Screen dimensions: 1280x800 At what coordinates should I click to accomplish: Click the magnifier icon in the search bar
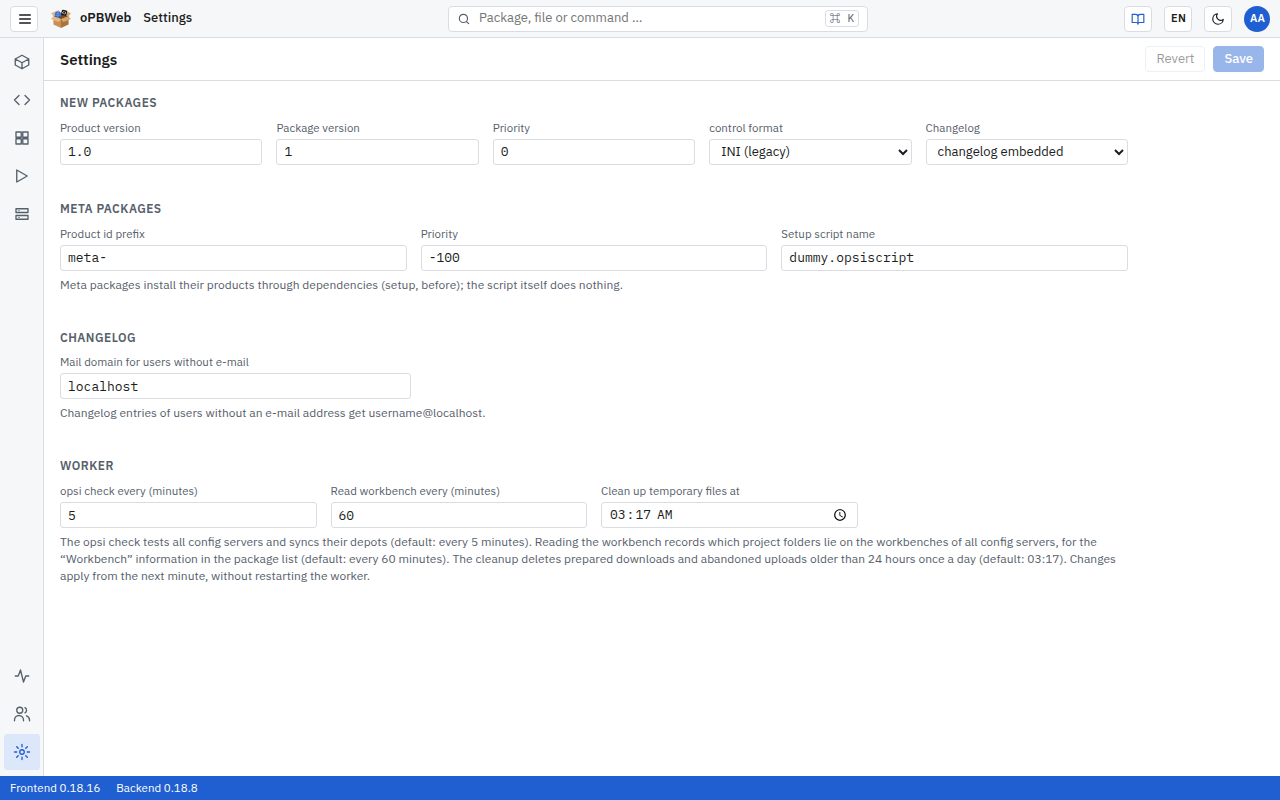[464, 19]
